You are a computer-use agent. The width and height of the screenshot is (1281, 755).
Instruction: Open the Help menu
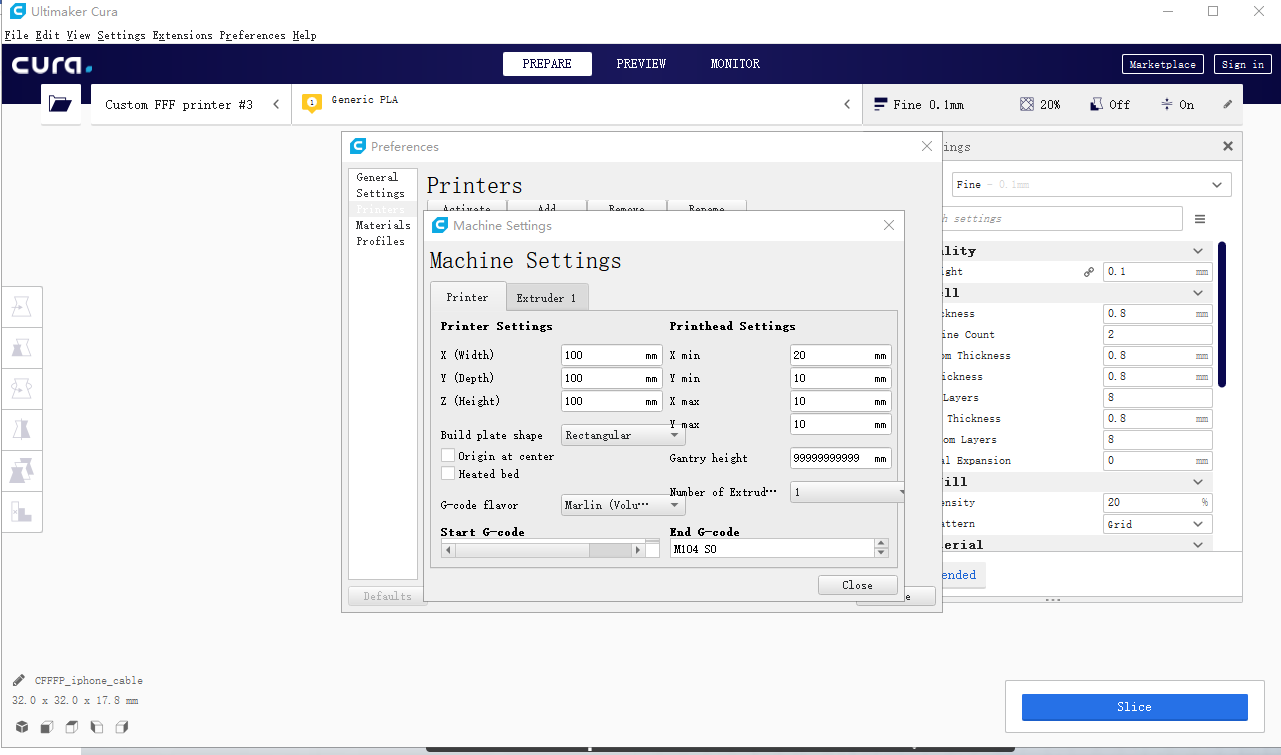pos(304,35)
